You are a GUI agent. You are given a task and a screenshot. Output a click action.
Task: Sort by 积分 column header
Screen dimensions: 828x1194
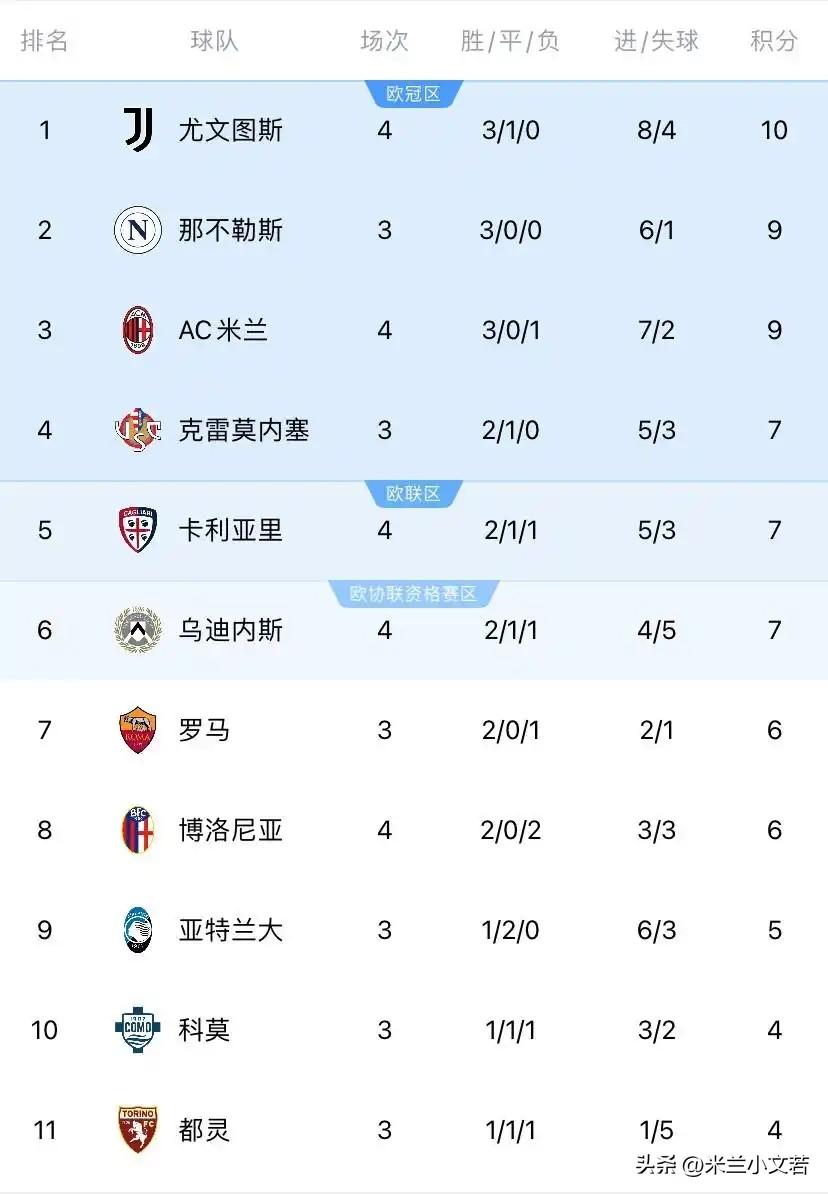click(x=774, y=40)
